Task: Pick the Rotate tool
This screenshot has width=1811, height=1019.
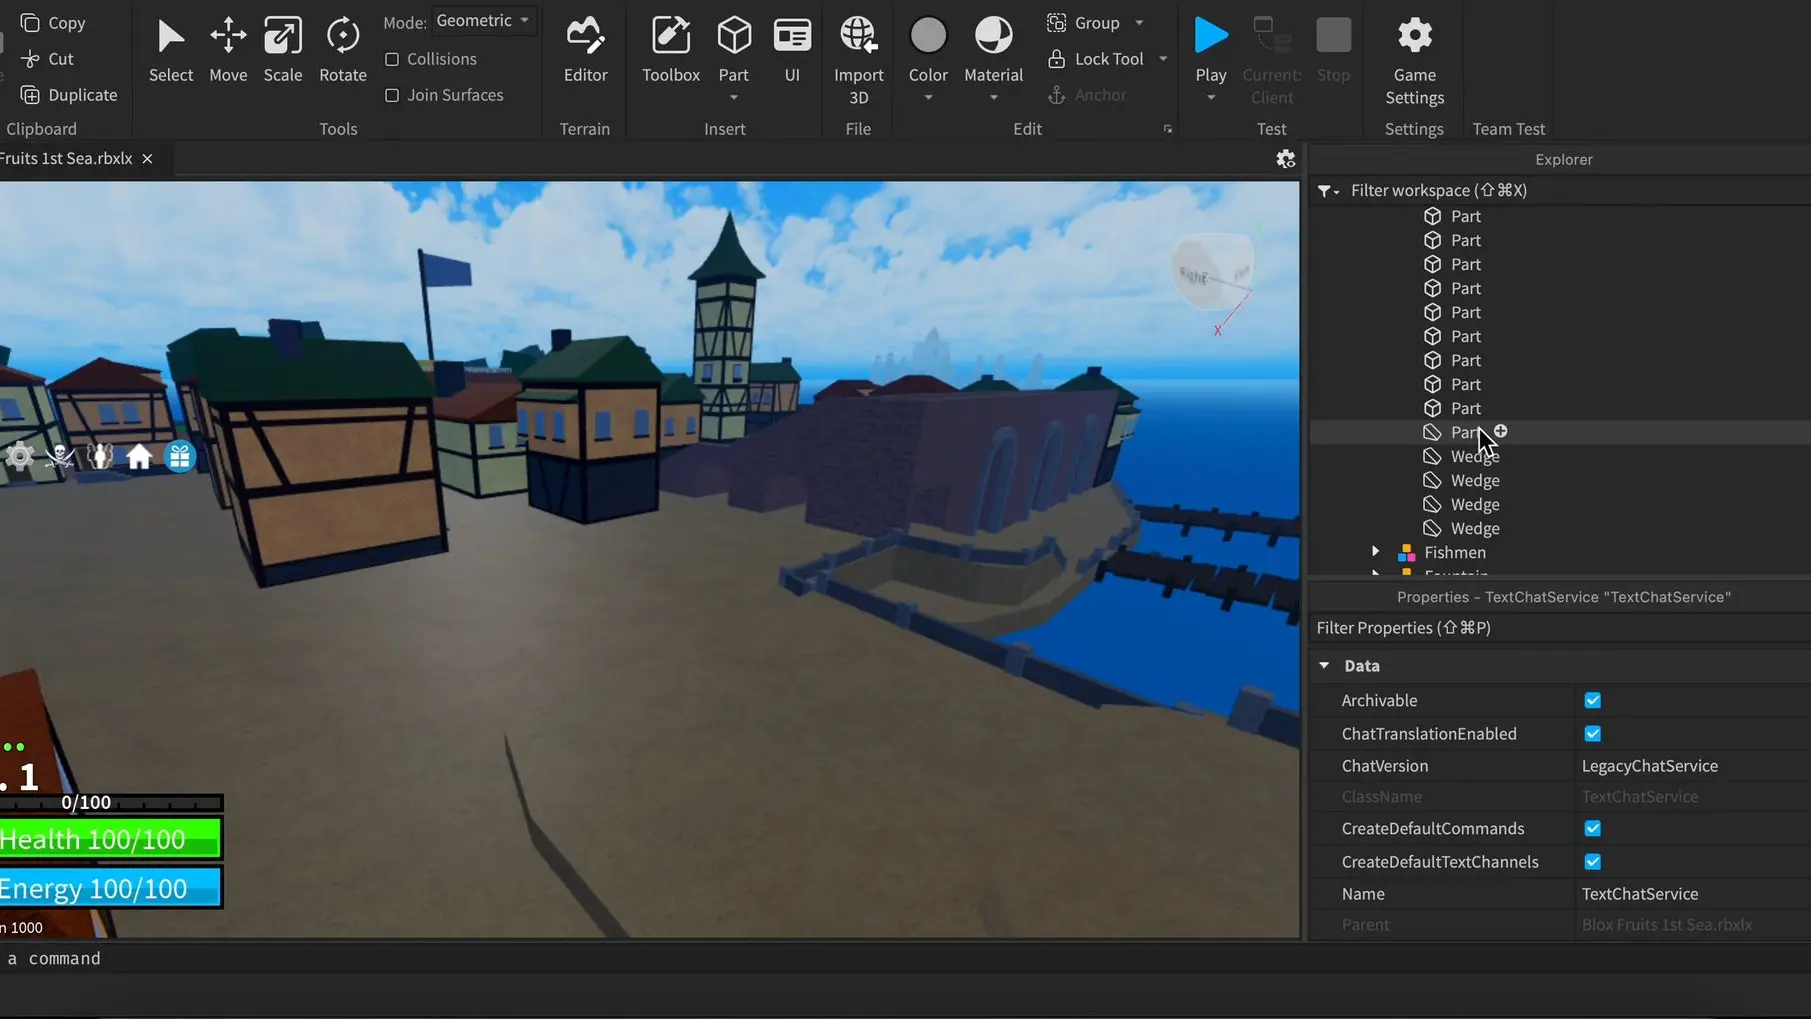Action: pos(343,50)
